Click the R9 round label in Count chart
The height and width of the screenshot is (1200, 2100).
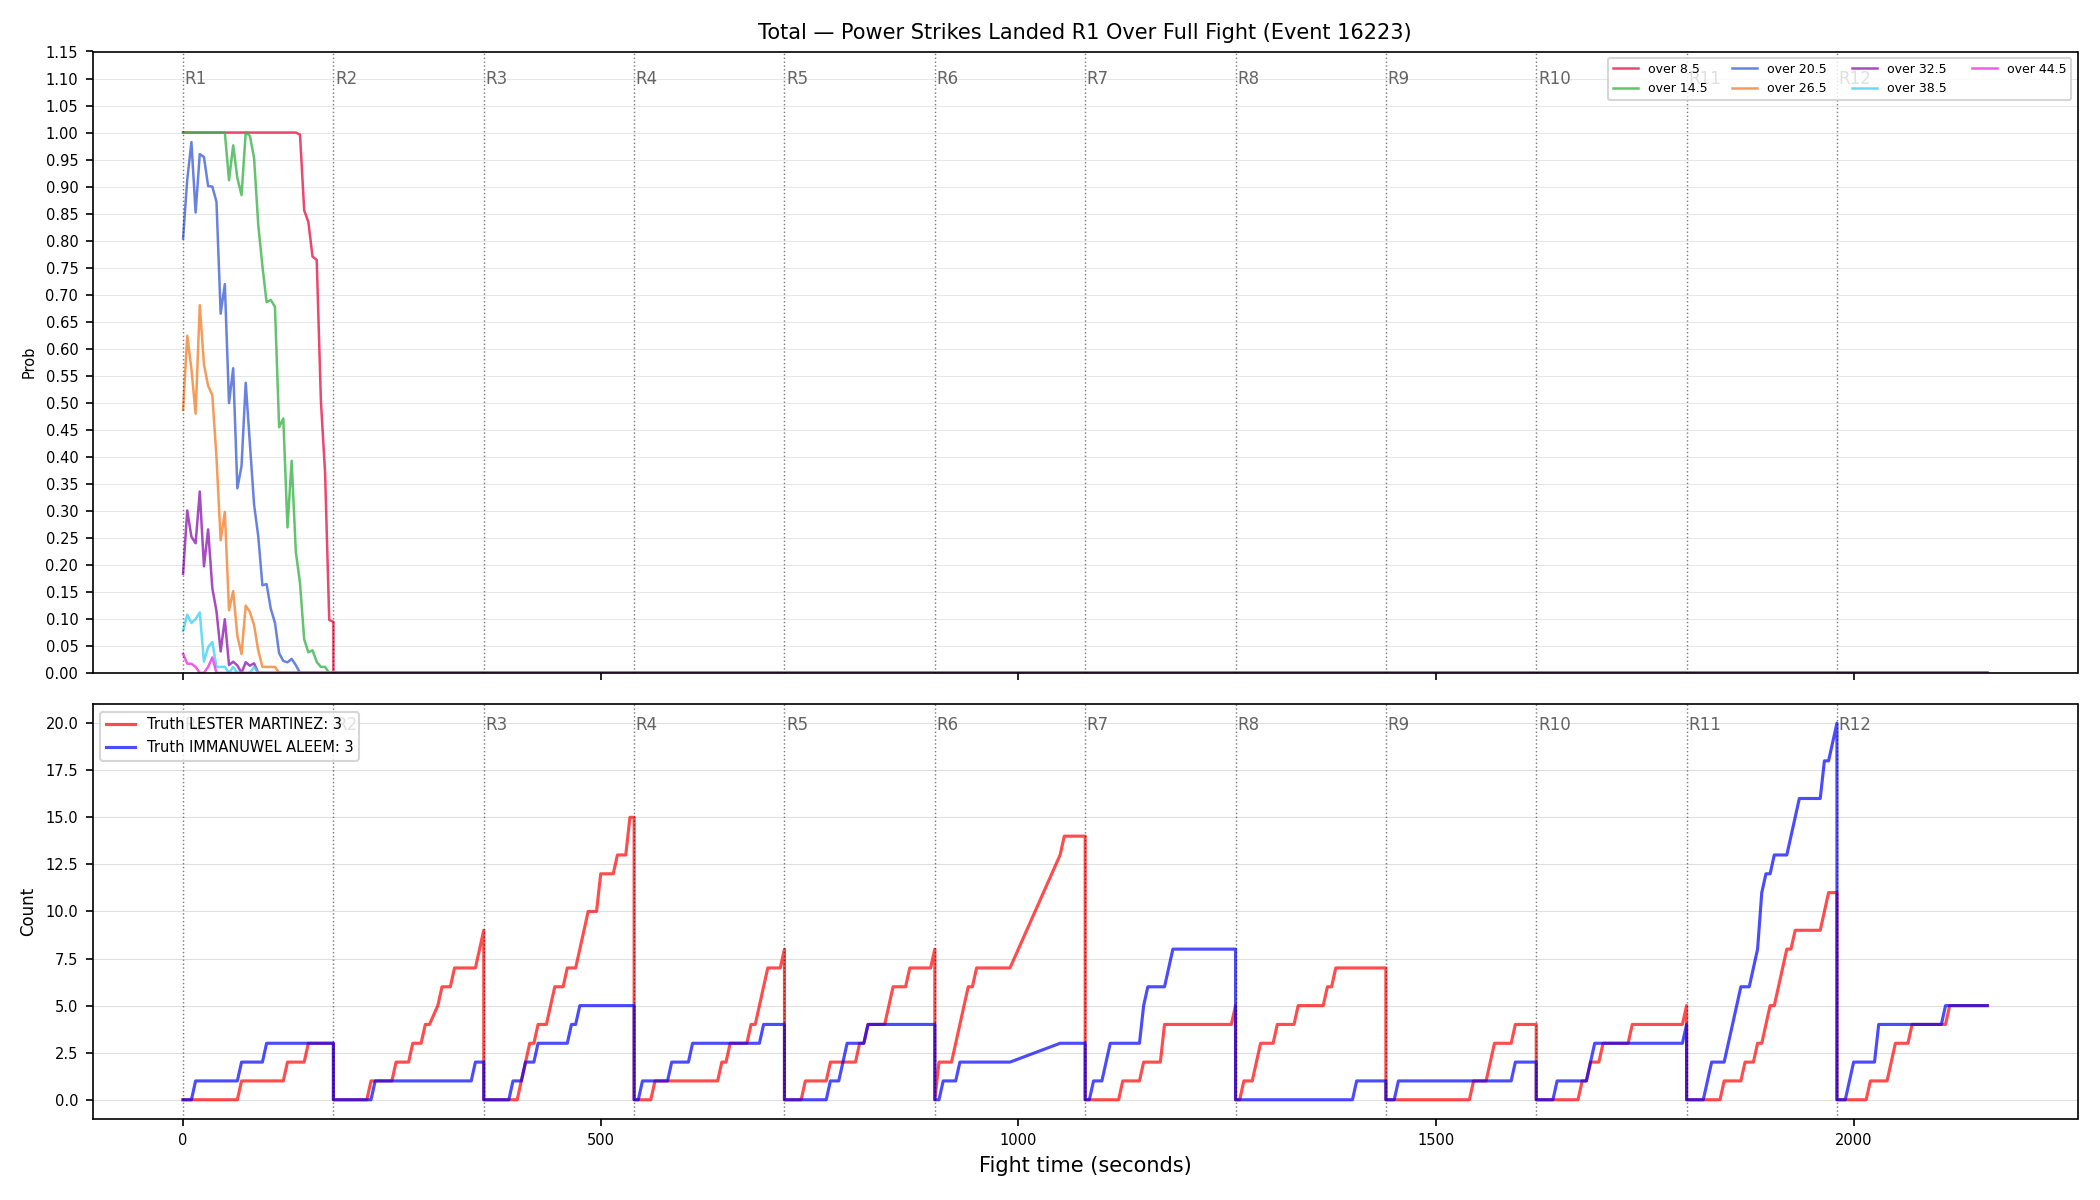tap(1398, 724)
